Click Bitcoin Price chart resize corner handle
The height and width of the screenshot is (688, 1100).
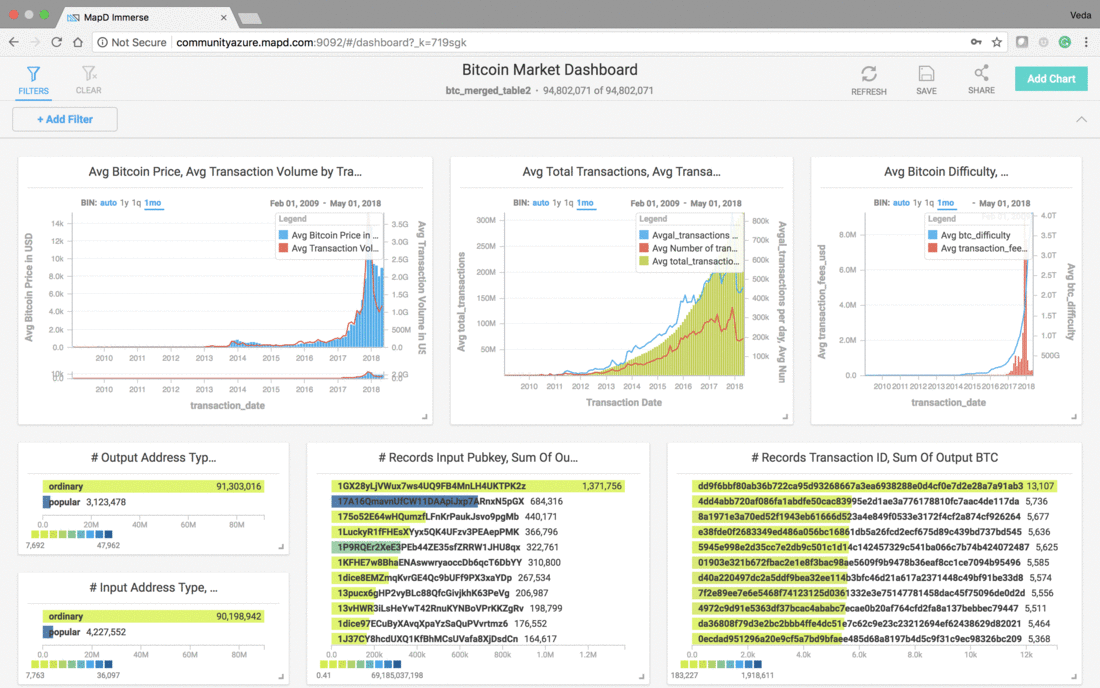click(424, 417)
